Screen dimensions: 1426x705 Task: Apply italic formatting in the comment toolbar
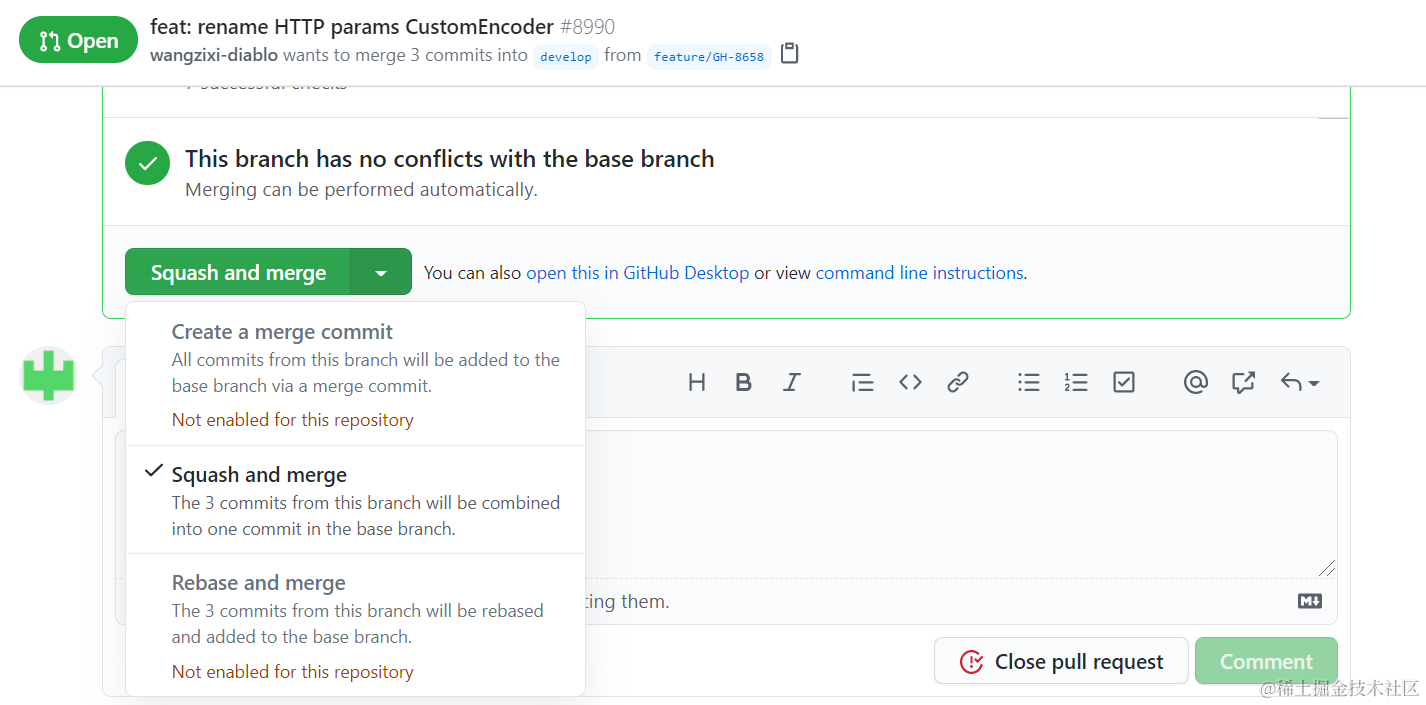pos(792,382)
